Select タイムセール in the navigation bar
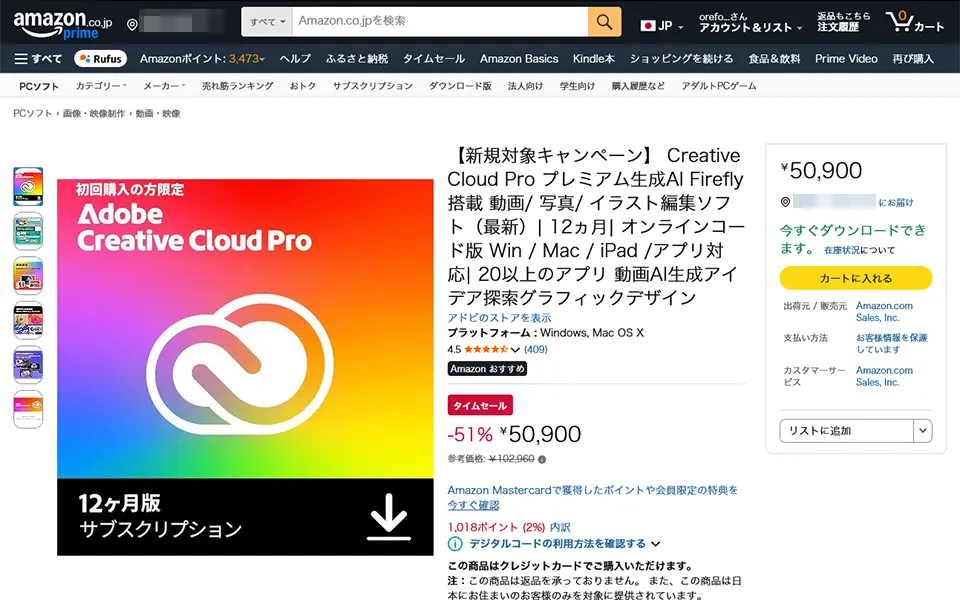960x600 pixels. click(433, 59)
